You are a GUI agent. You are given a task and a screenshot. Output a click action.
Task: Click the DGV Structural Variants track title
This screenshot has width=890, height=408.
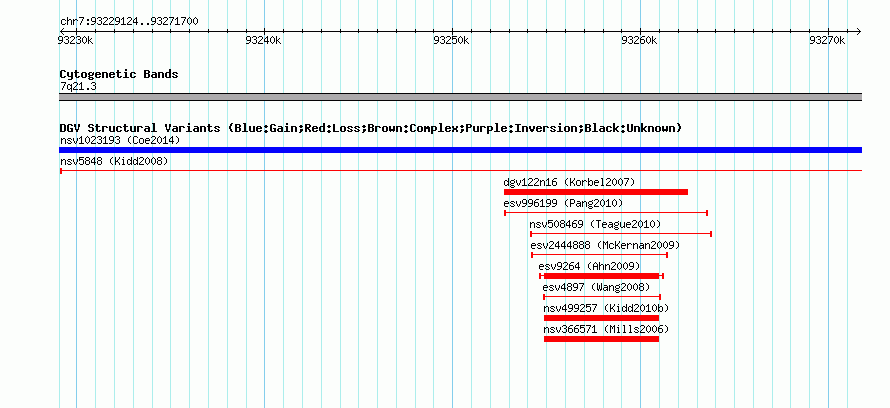coord(370,128)
